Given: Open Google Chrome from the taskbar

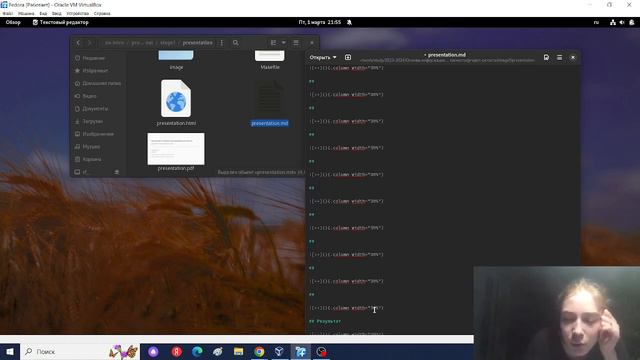Looking at the screenshot, I should (x=259, y=351).
